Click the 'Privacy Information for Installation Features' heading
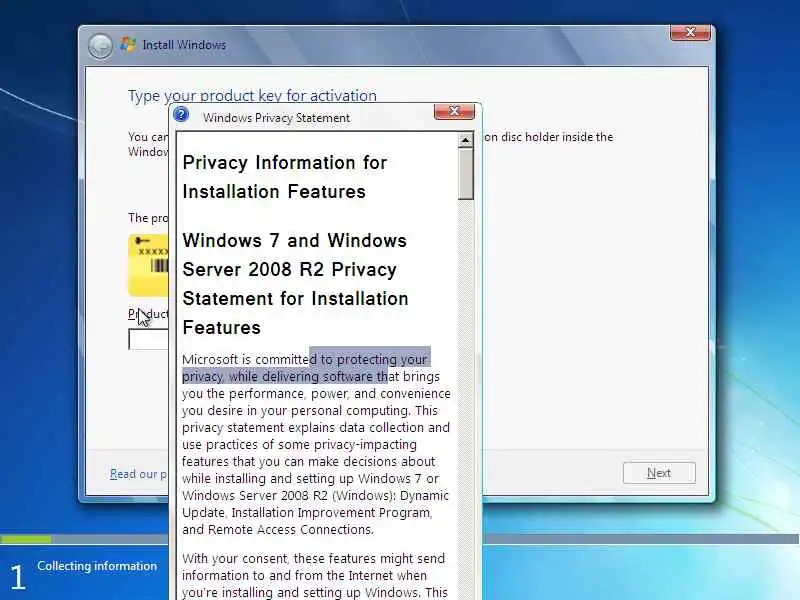The height and width of the screenshot is (600, 800). (285, 177)
